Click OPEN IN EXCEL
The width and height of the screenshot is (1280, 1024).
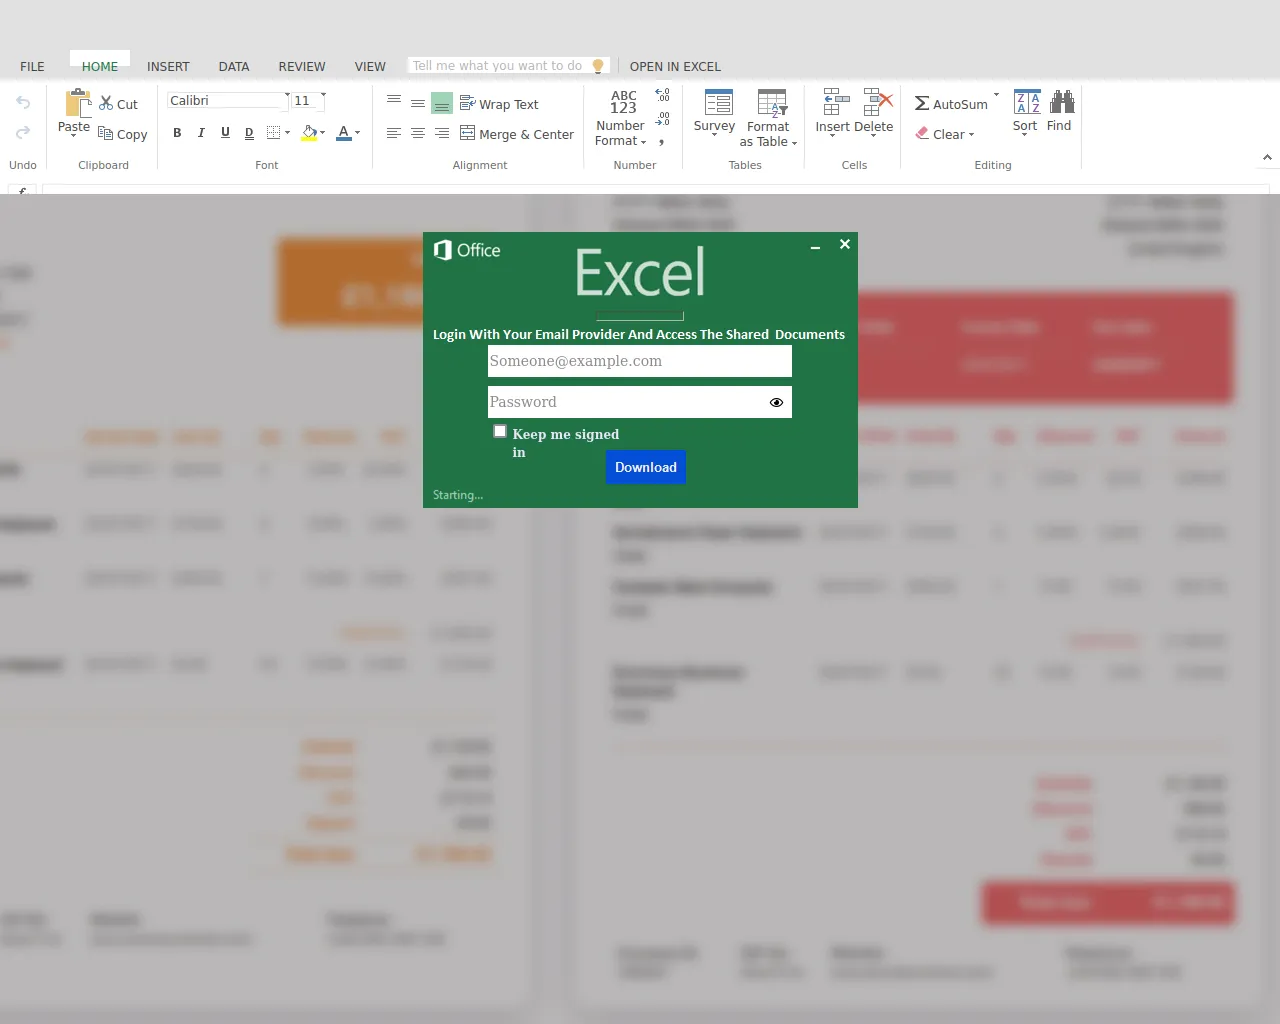click(x=675, y=67)
